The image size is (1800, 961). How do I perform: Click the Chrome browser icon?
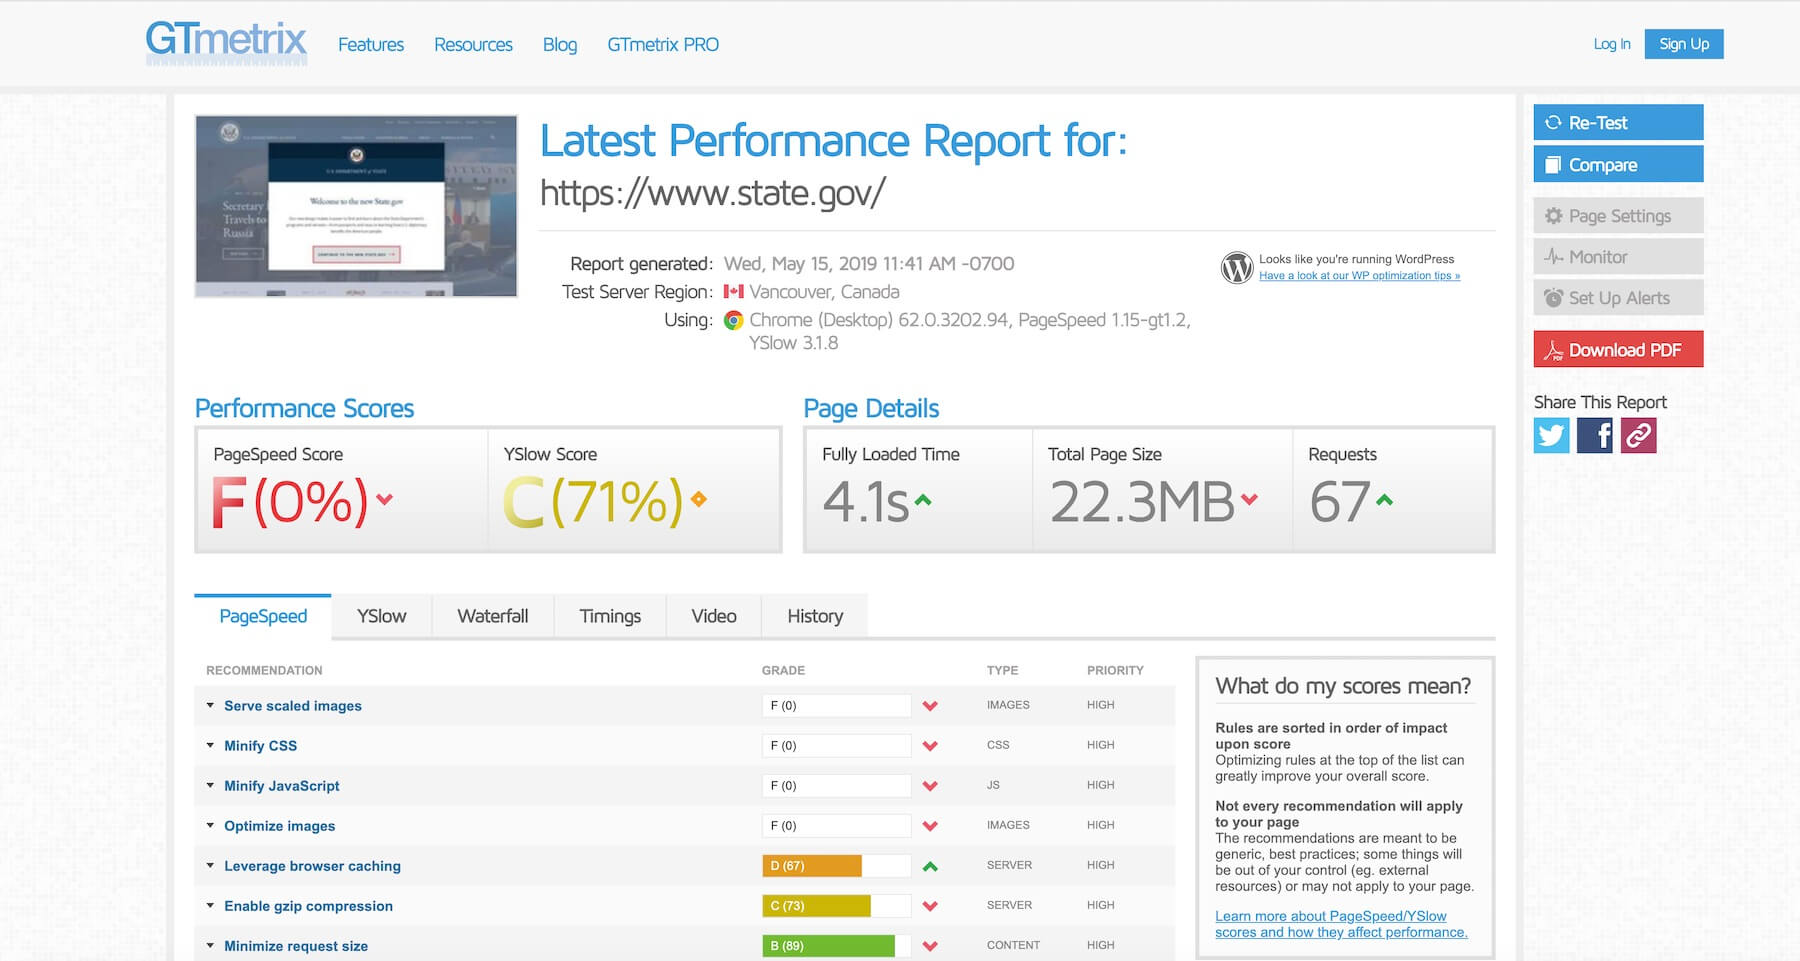click(x=734, y=320)
